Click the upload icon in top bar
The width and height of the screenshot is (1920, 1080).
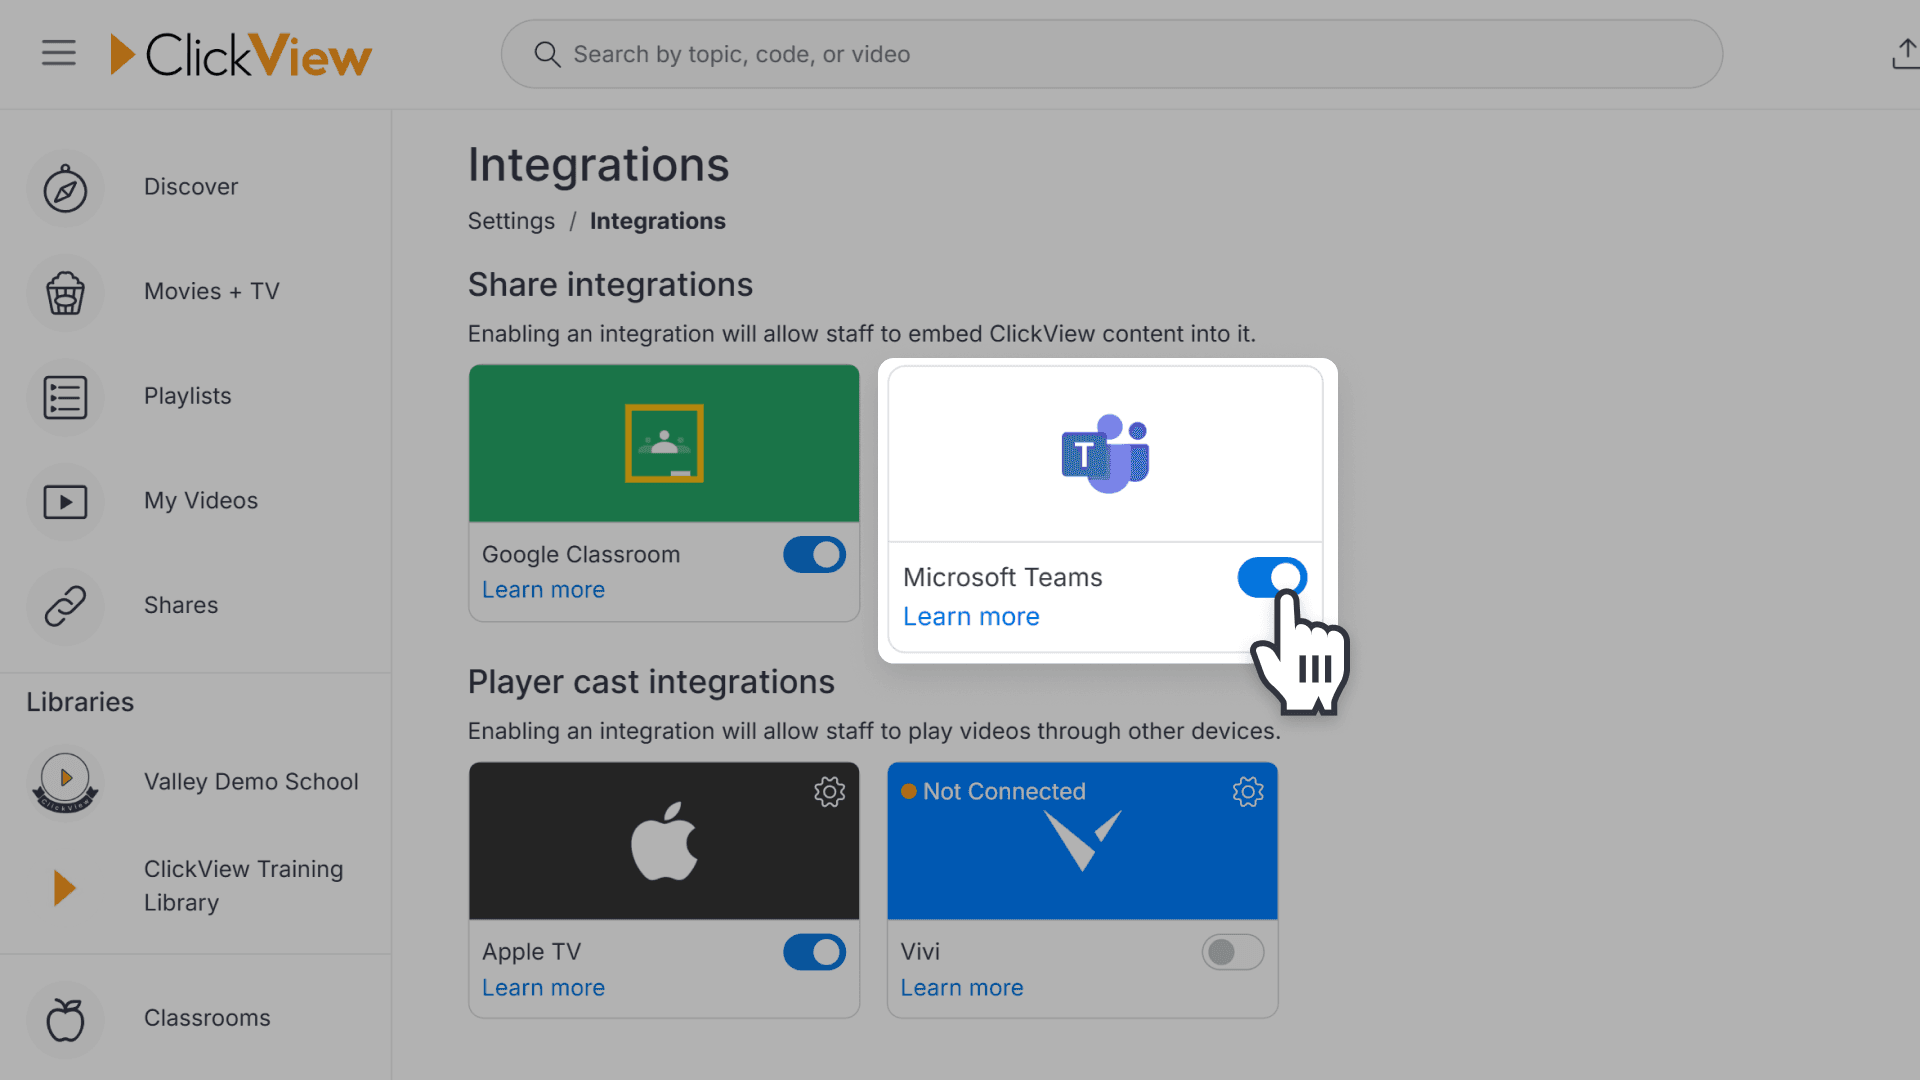[1905, 54]
